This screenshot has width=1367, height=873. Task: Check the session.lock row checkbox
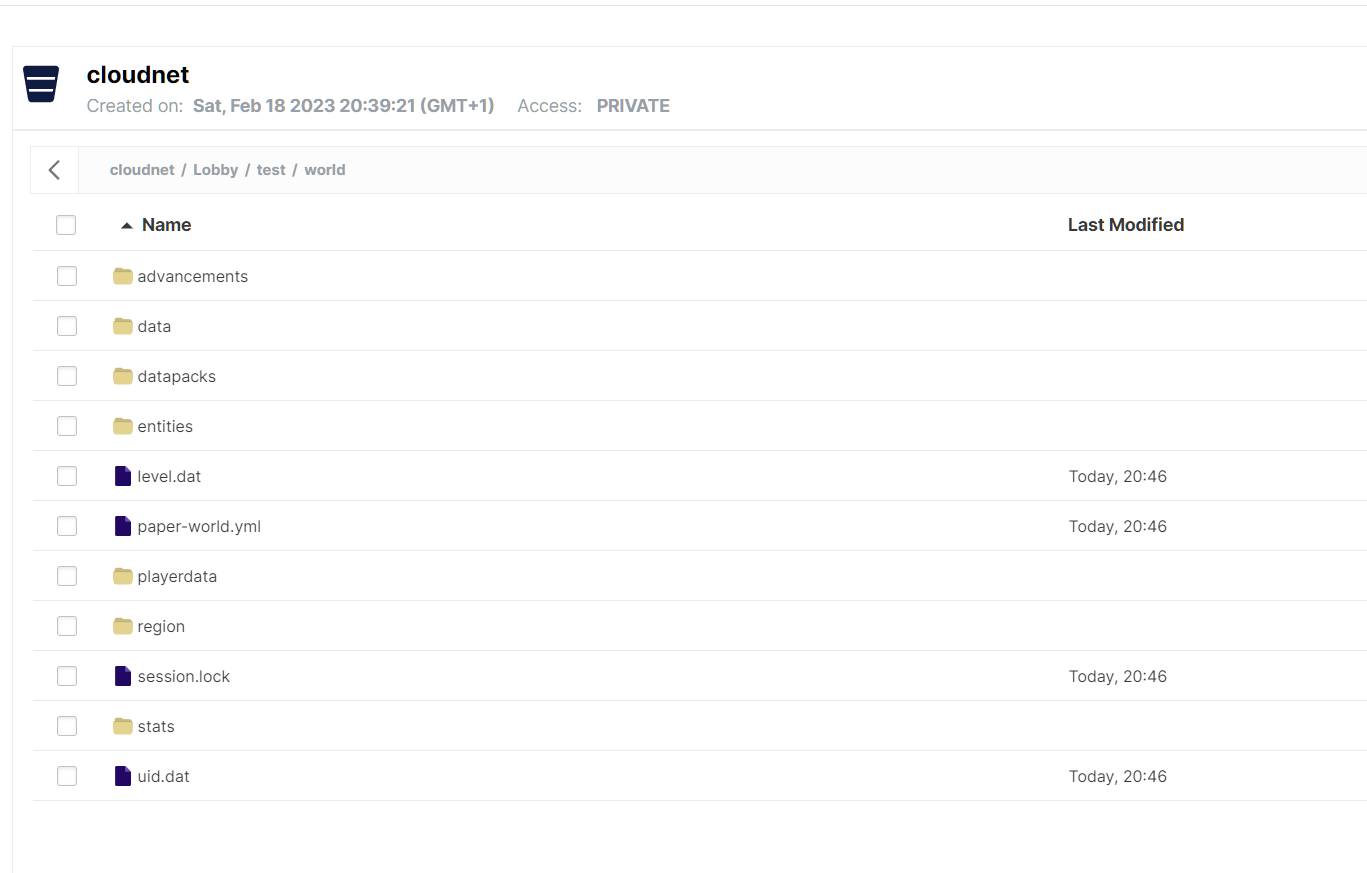(67, 676)
